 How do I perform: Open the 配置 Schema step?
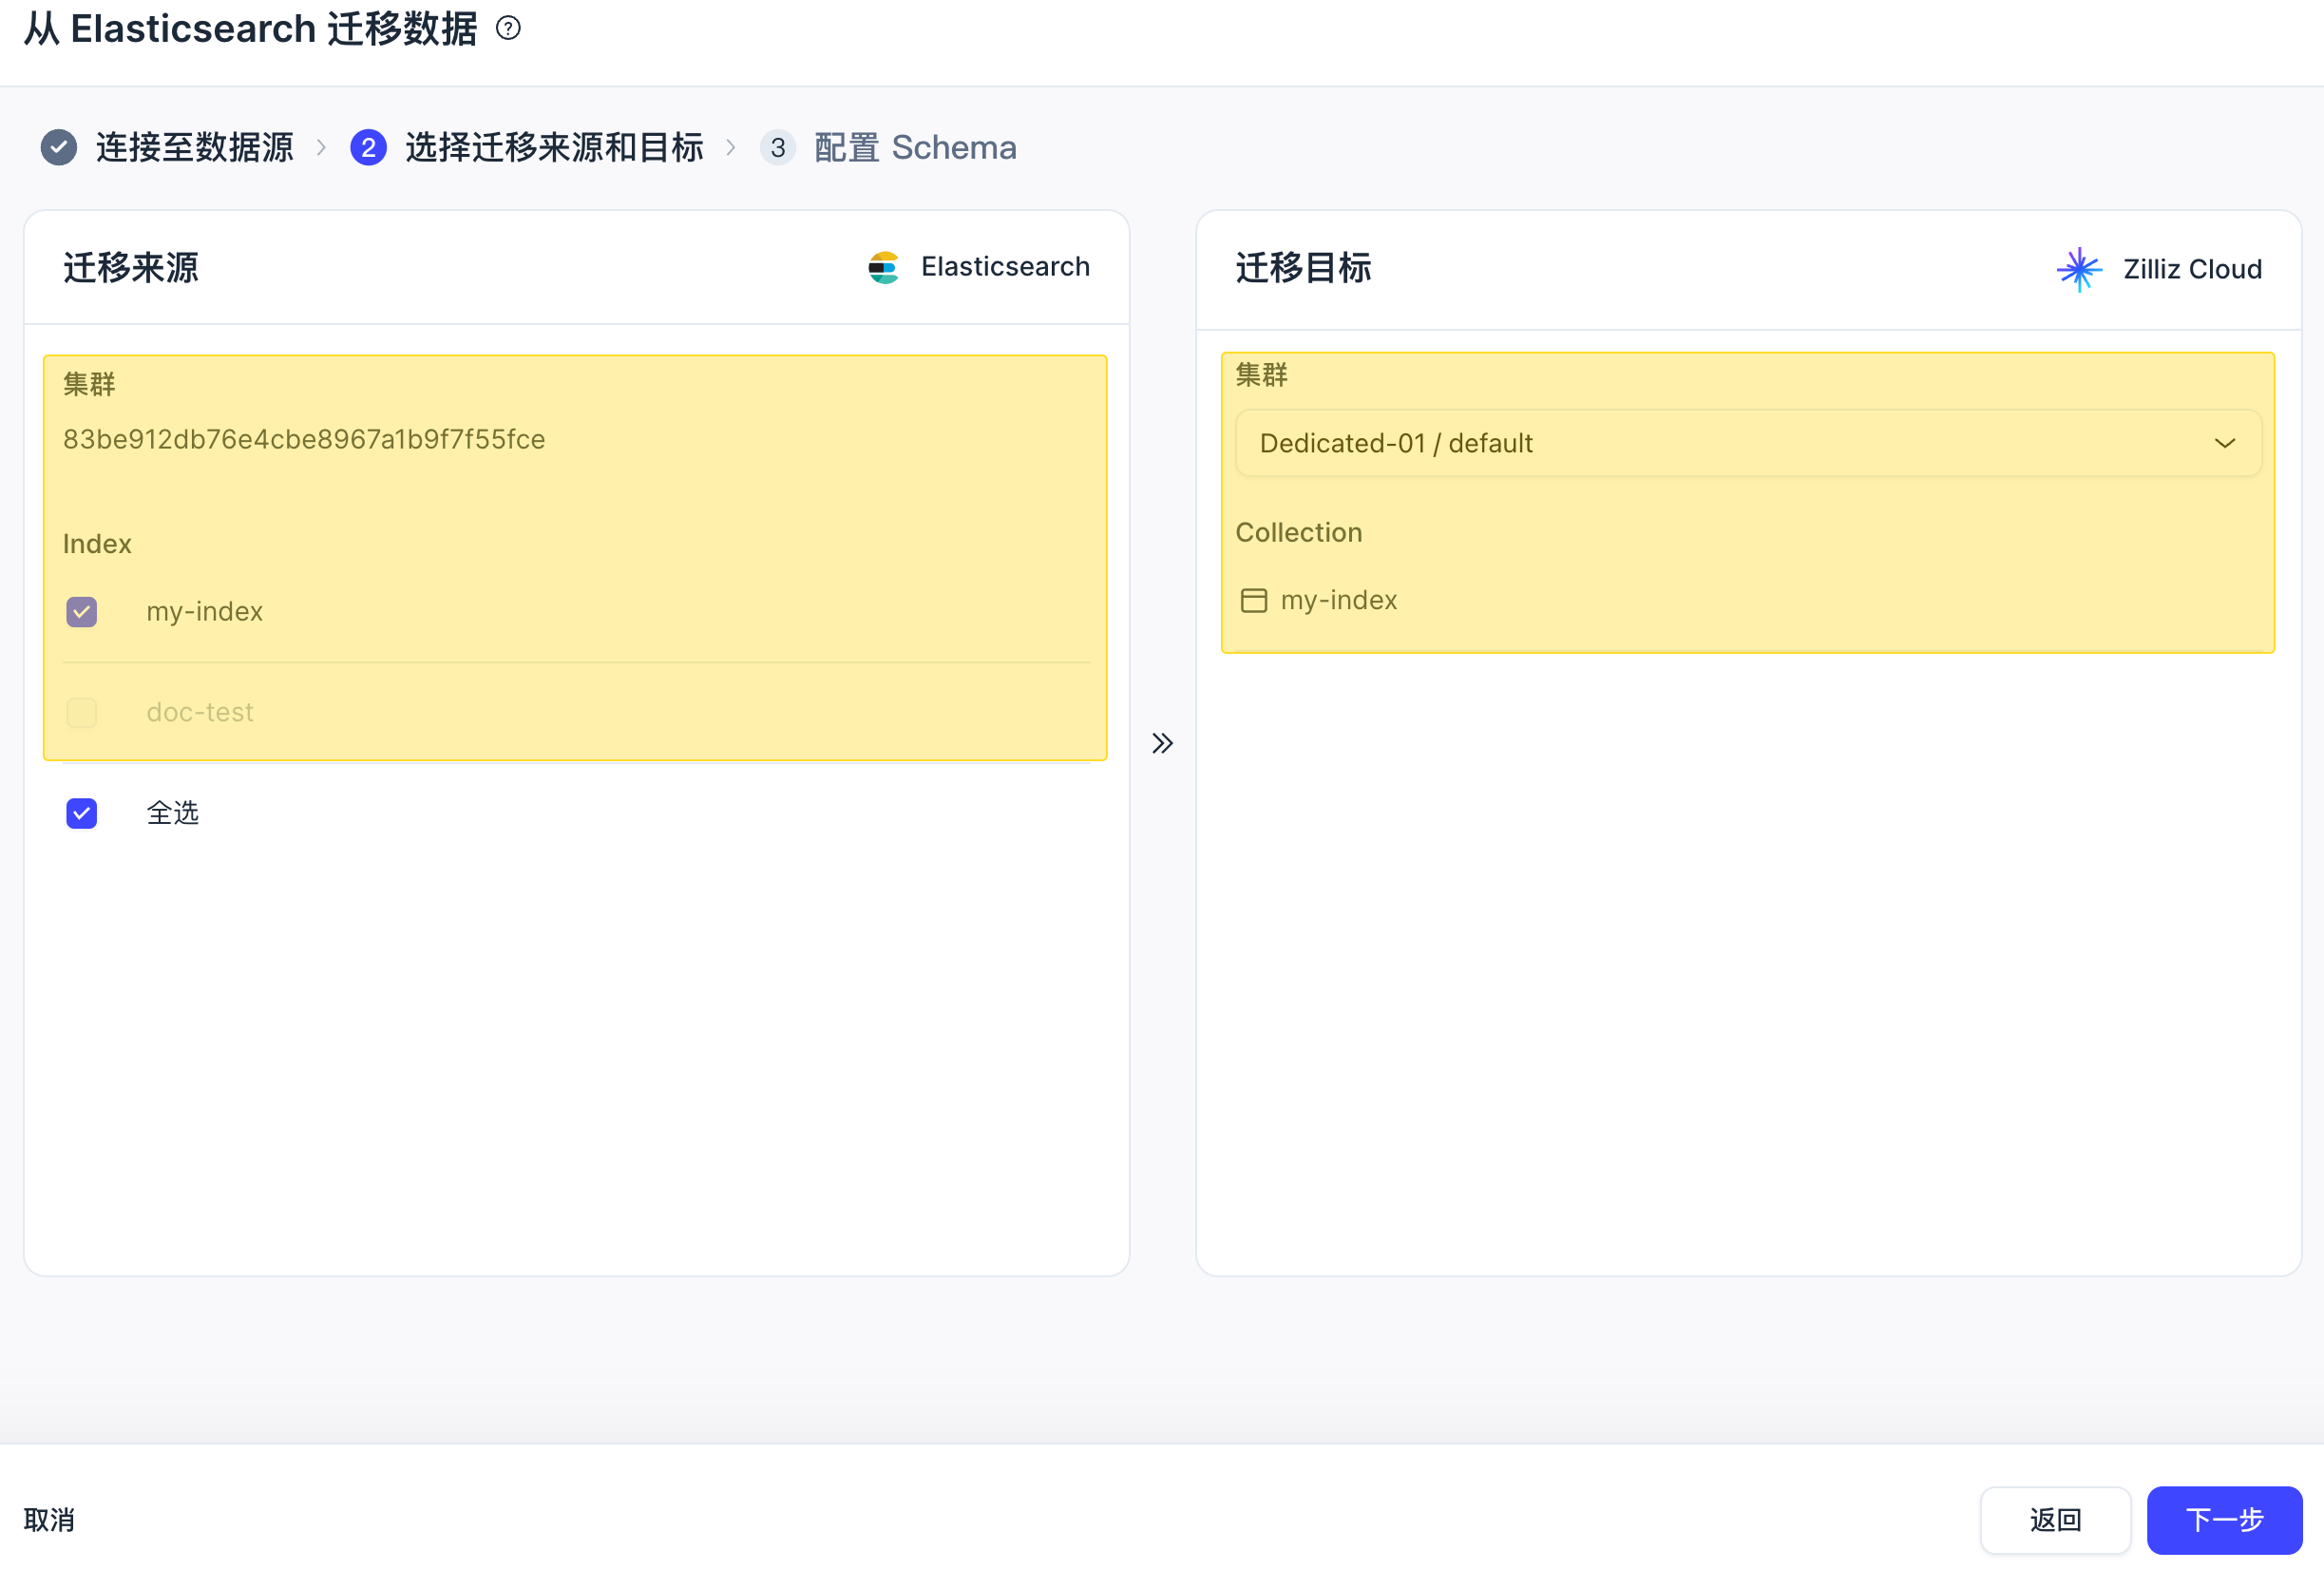pyautogui.click(x=915, y=148)
